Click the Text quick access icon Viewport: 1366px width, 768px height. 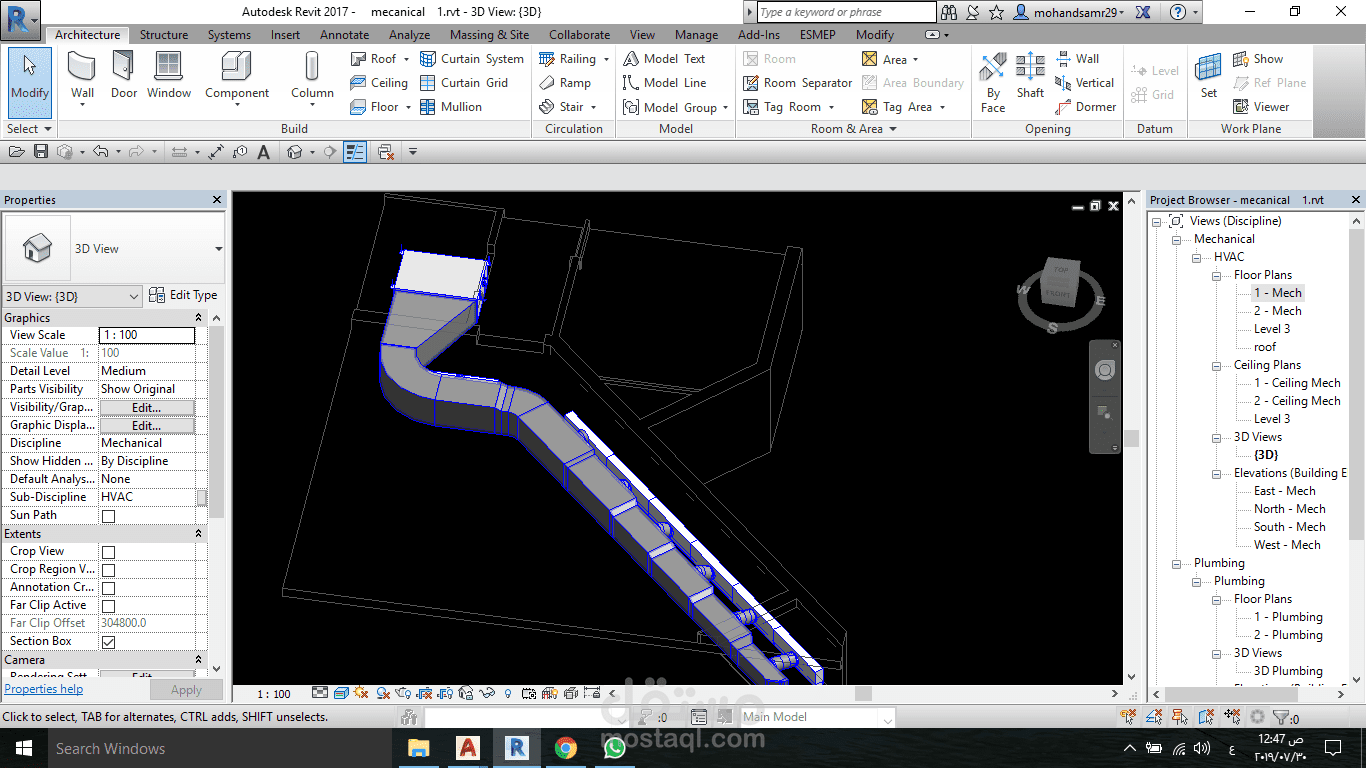click(263, 152)
